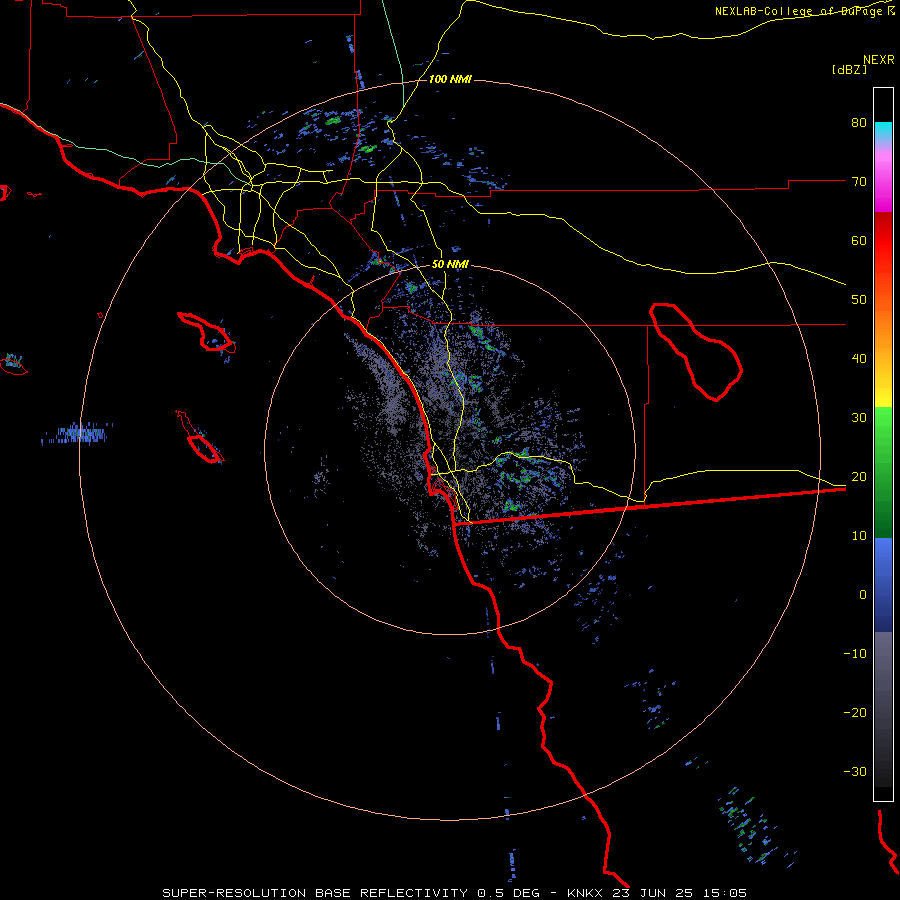Click the 100 NMI range ring label
This screenshot has height=900, width=900.
450,79
